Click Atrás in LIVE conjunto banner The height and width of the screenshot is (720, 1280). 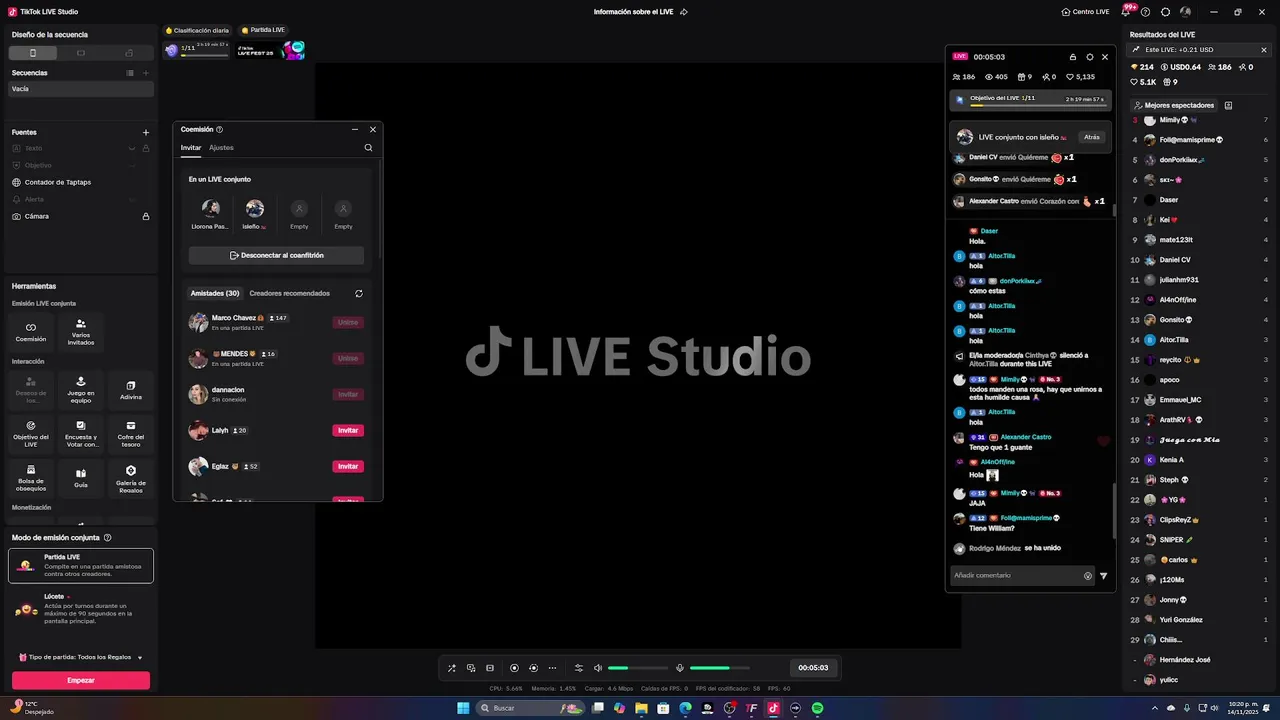coord(1092,137)
